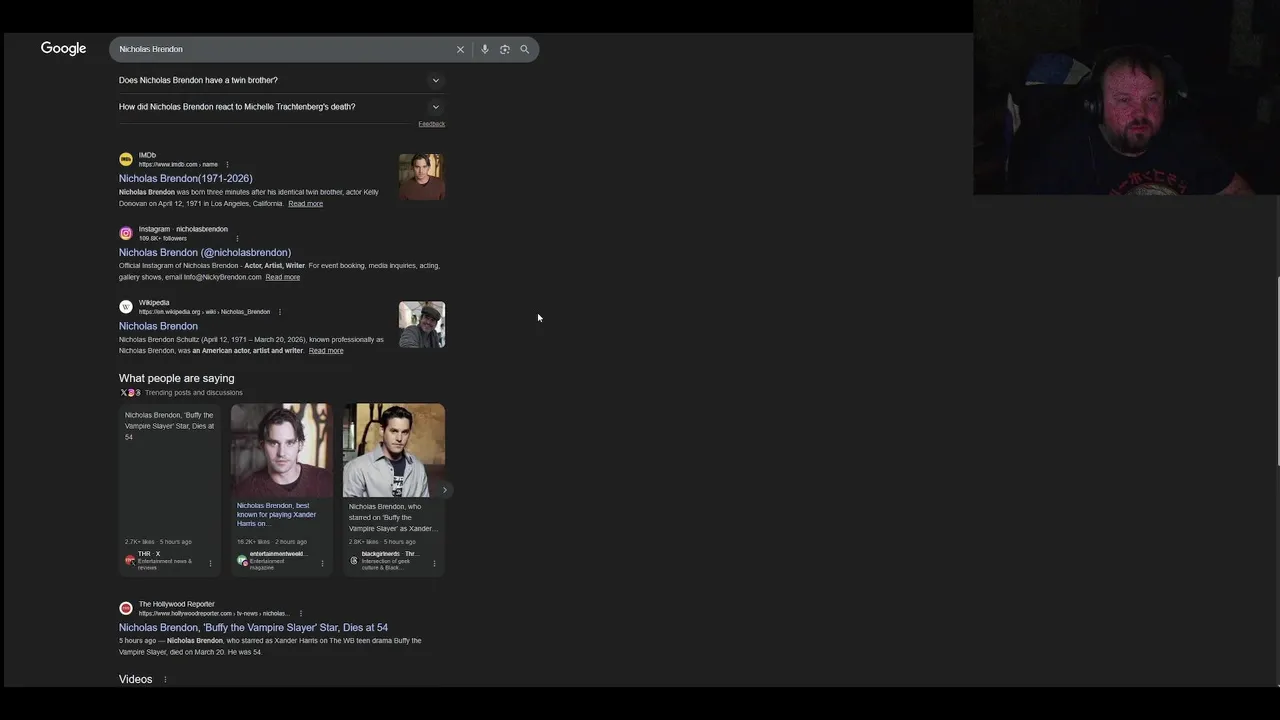
Task: Expand the Michelle Trachtenberg's death question
Action: [x=282, y=107]
